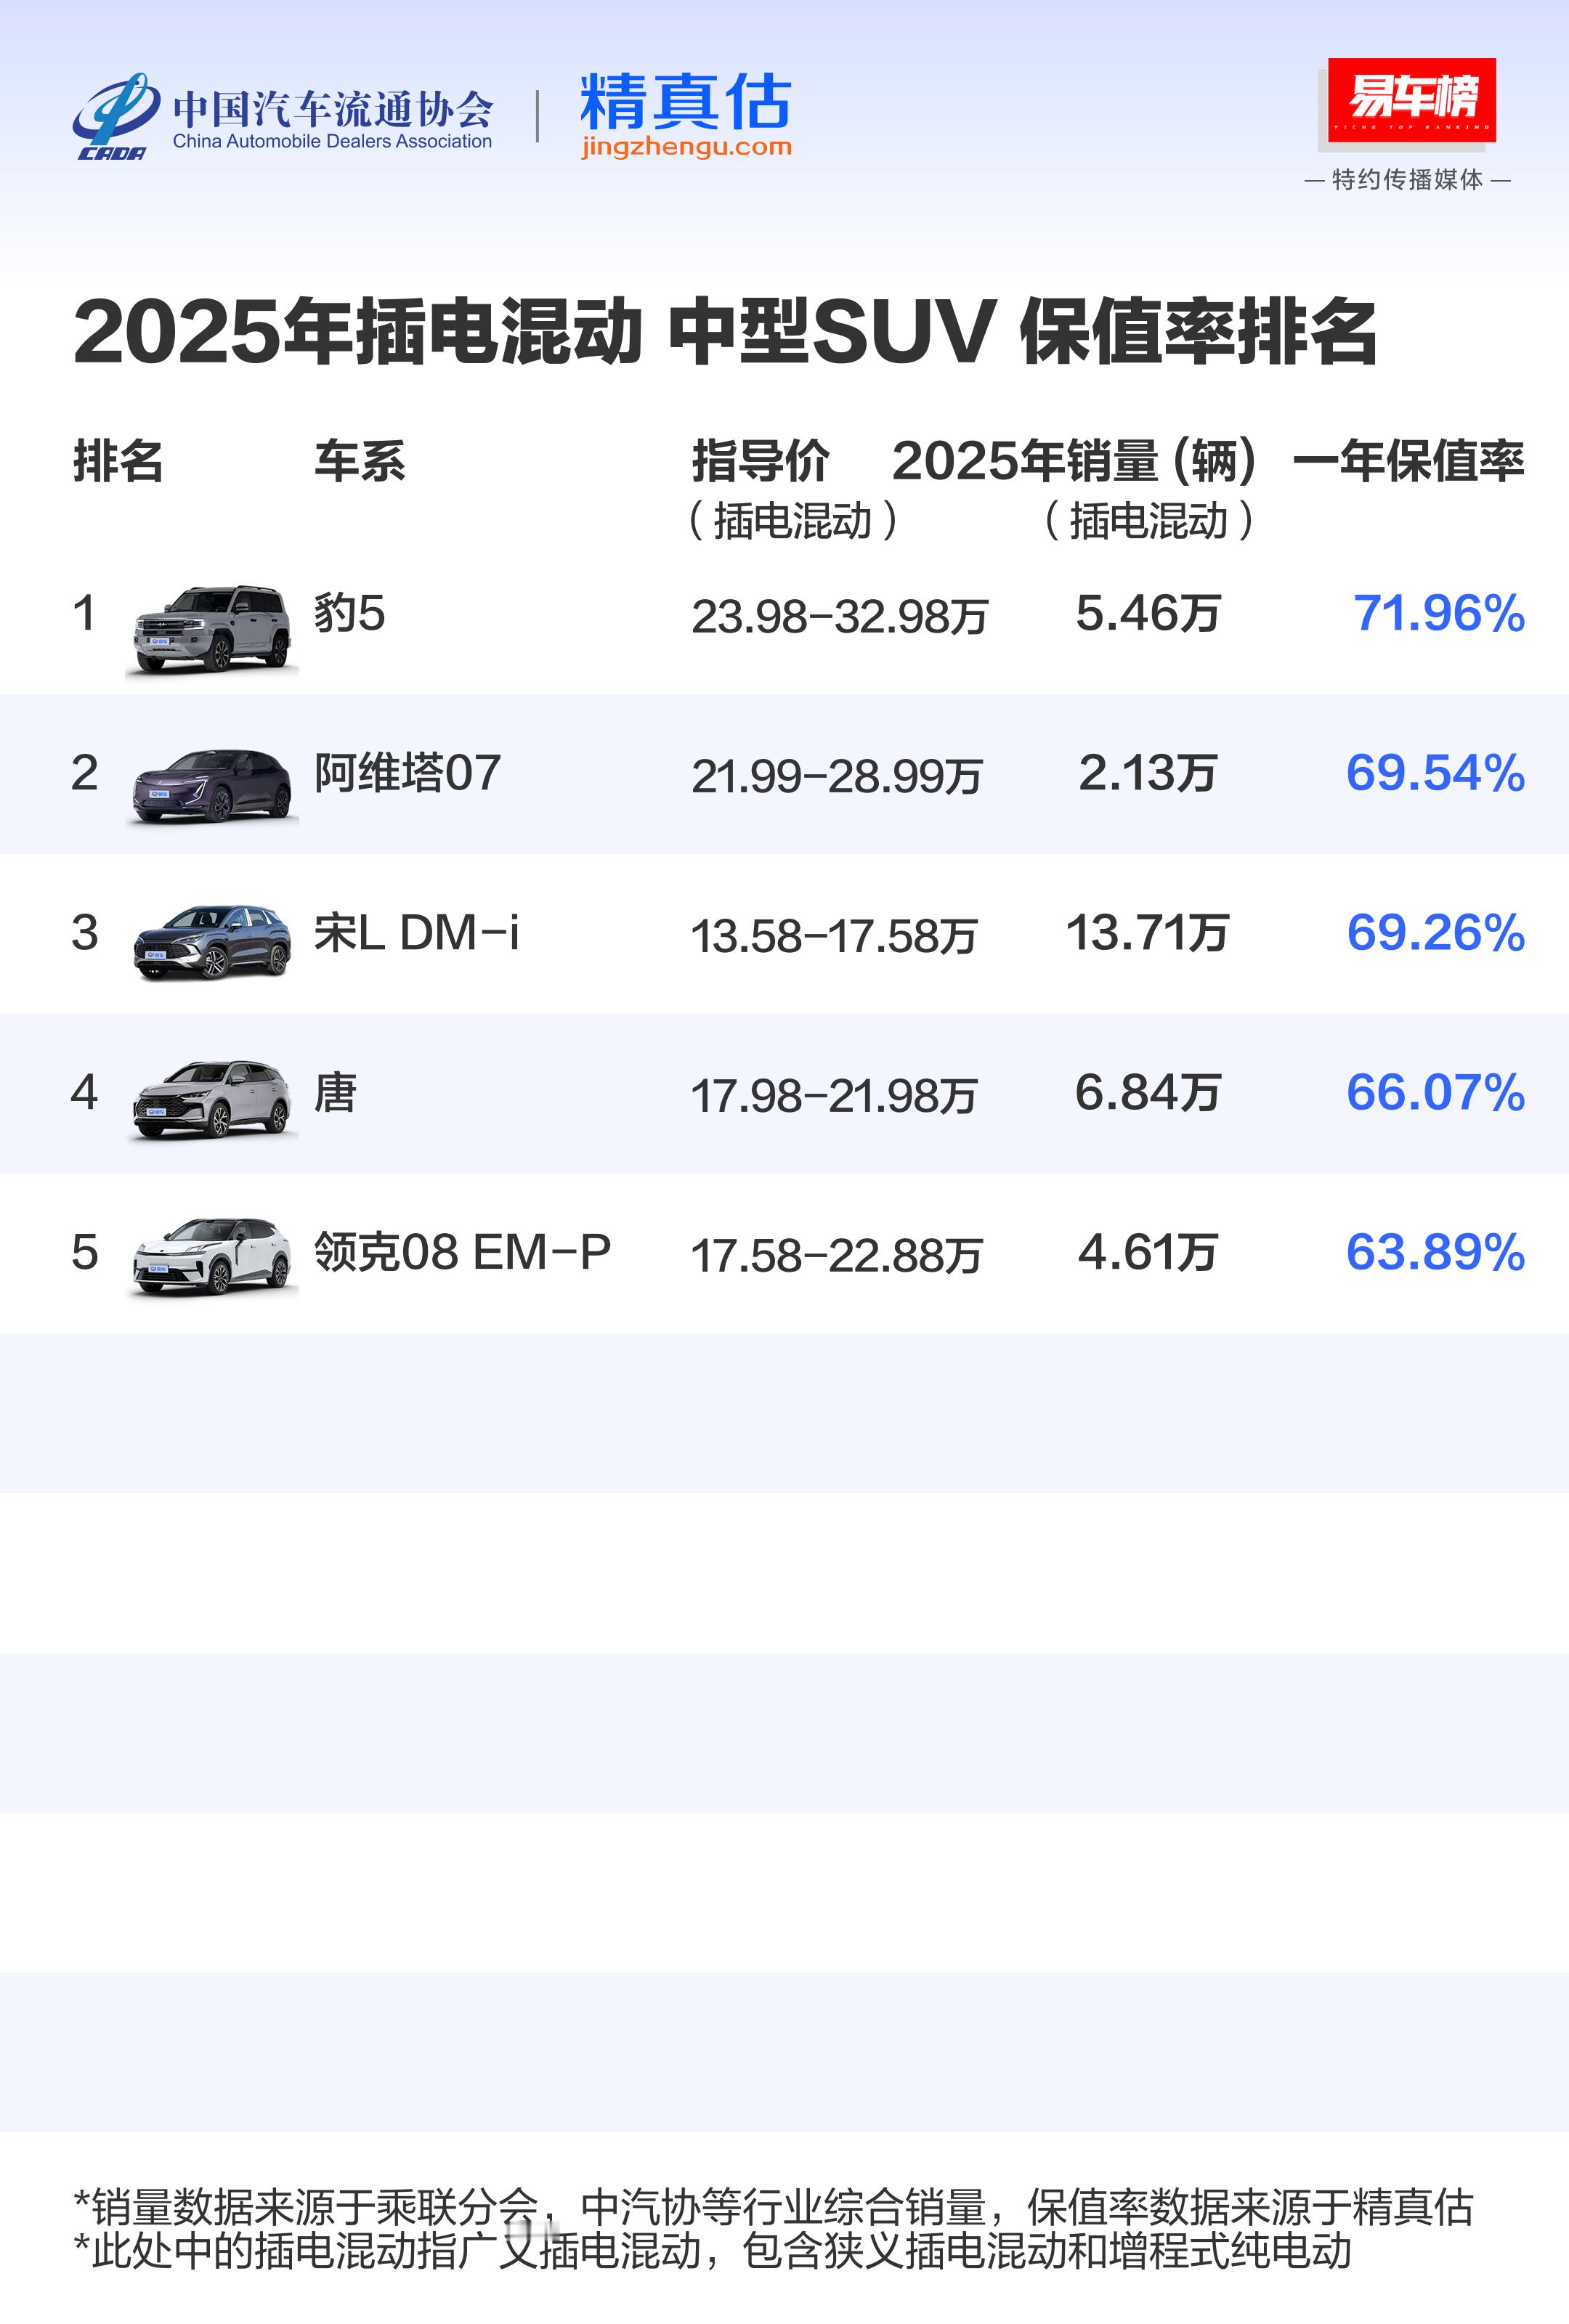Click the 唐 car thumbnail image
Viewport: 1569px width, 2324px height.
pyautogui.click(x=212, y=1100)
